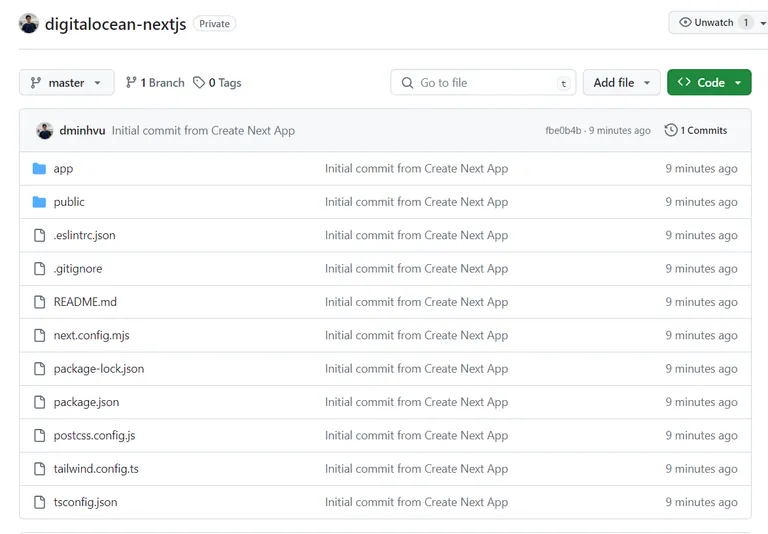Click the file icon beside package.json

[39, 402]
